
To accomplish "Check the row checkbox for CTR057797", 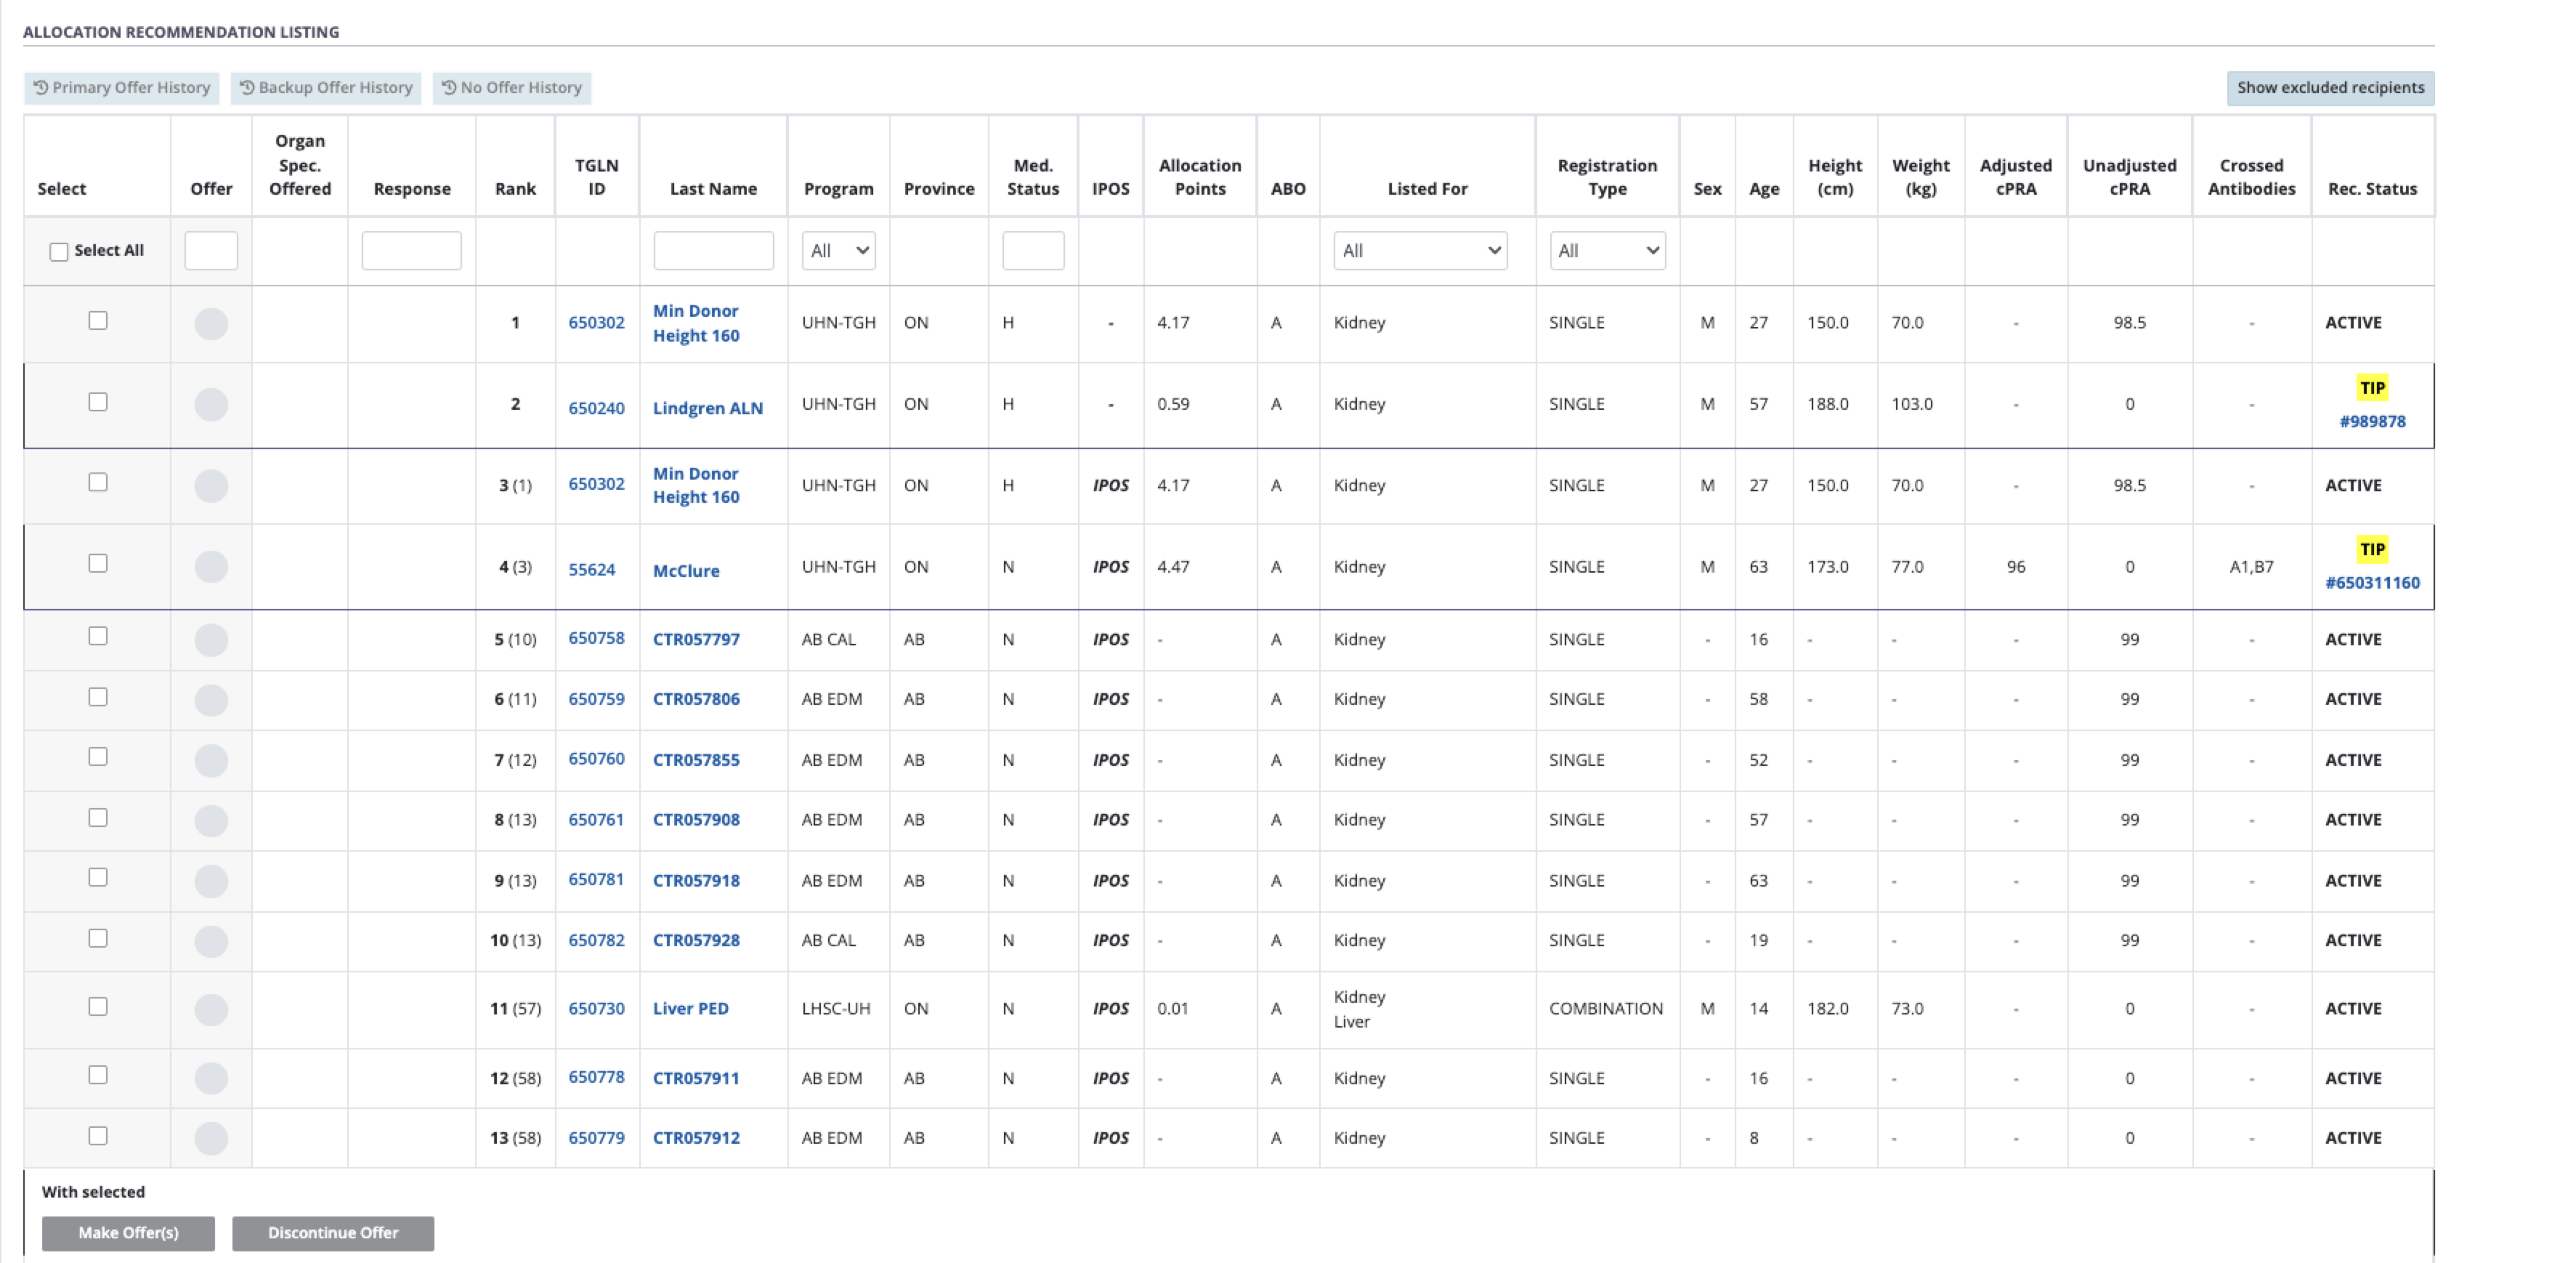I will (97, 638).
